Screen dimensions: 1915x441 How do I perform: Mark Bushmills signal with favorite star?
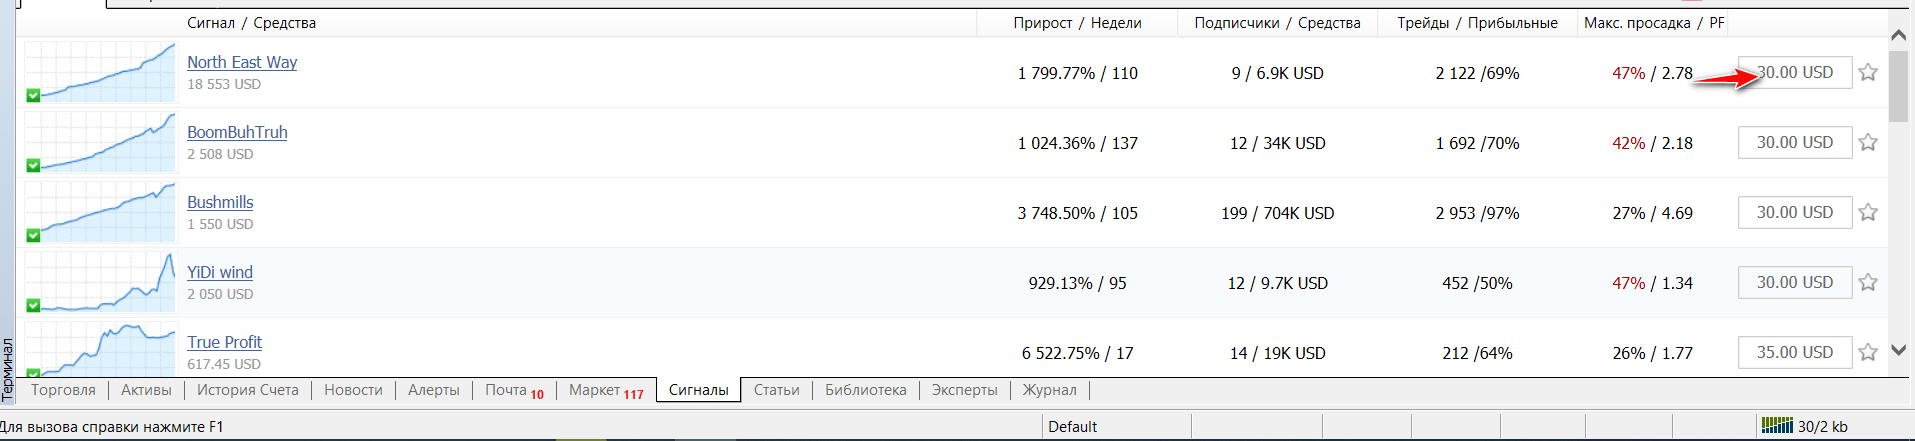coord(1868,212)
